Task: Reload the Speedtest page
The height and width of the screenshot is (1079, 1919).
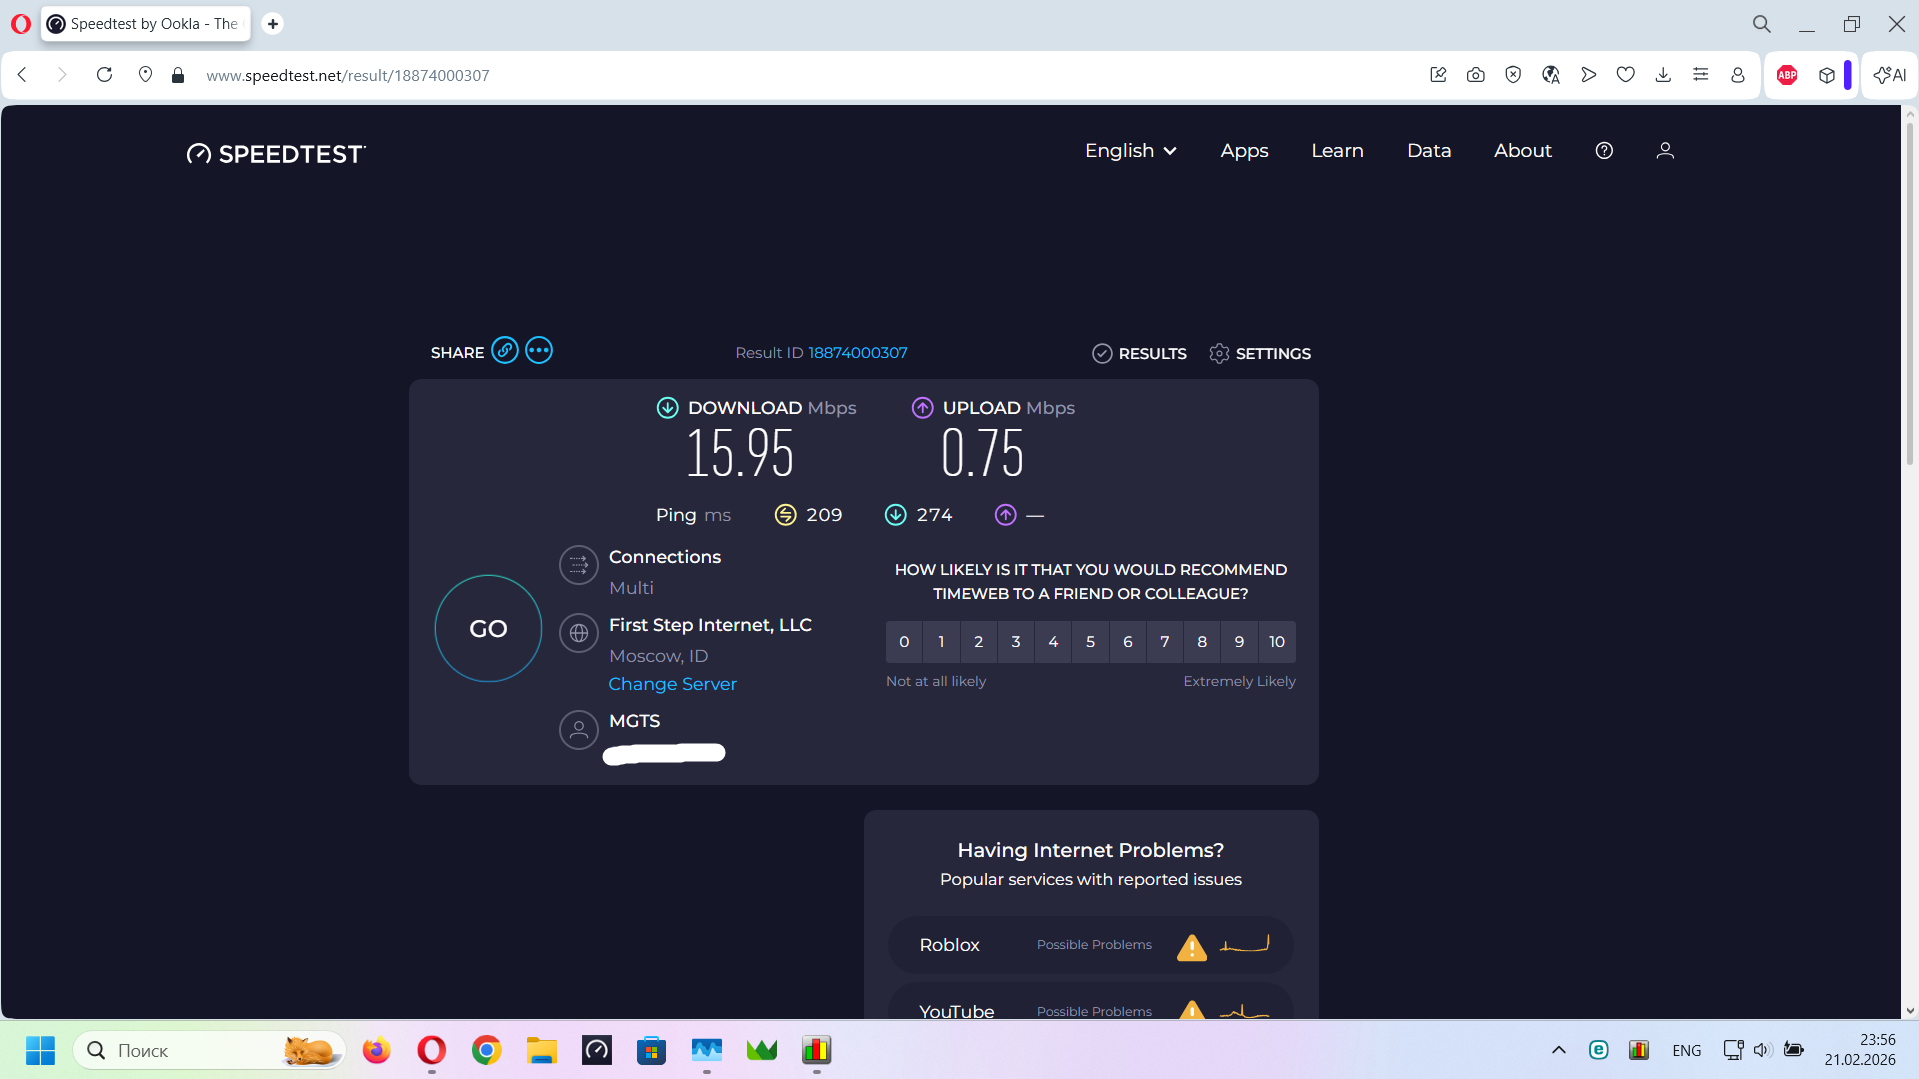Action: click(104, 75)
